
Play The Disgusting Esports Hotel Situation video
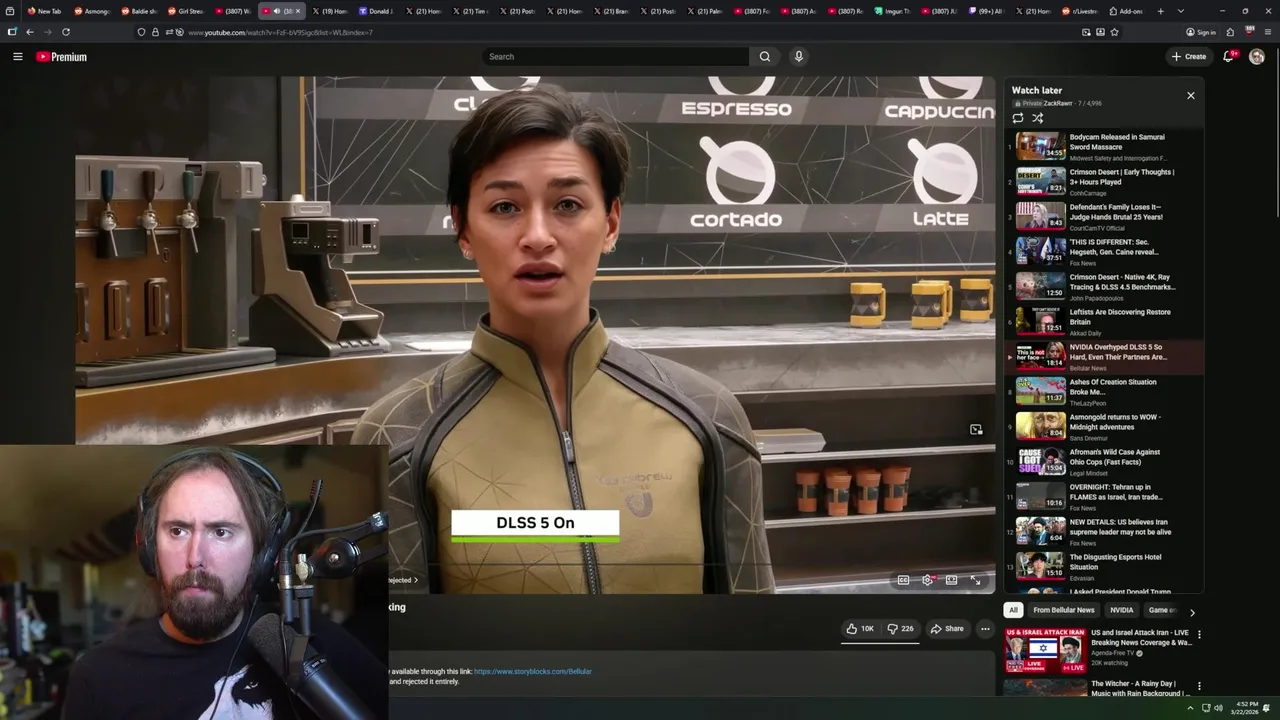coord(1104,567)
